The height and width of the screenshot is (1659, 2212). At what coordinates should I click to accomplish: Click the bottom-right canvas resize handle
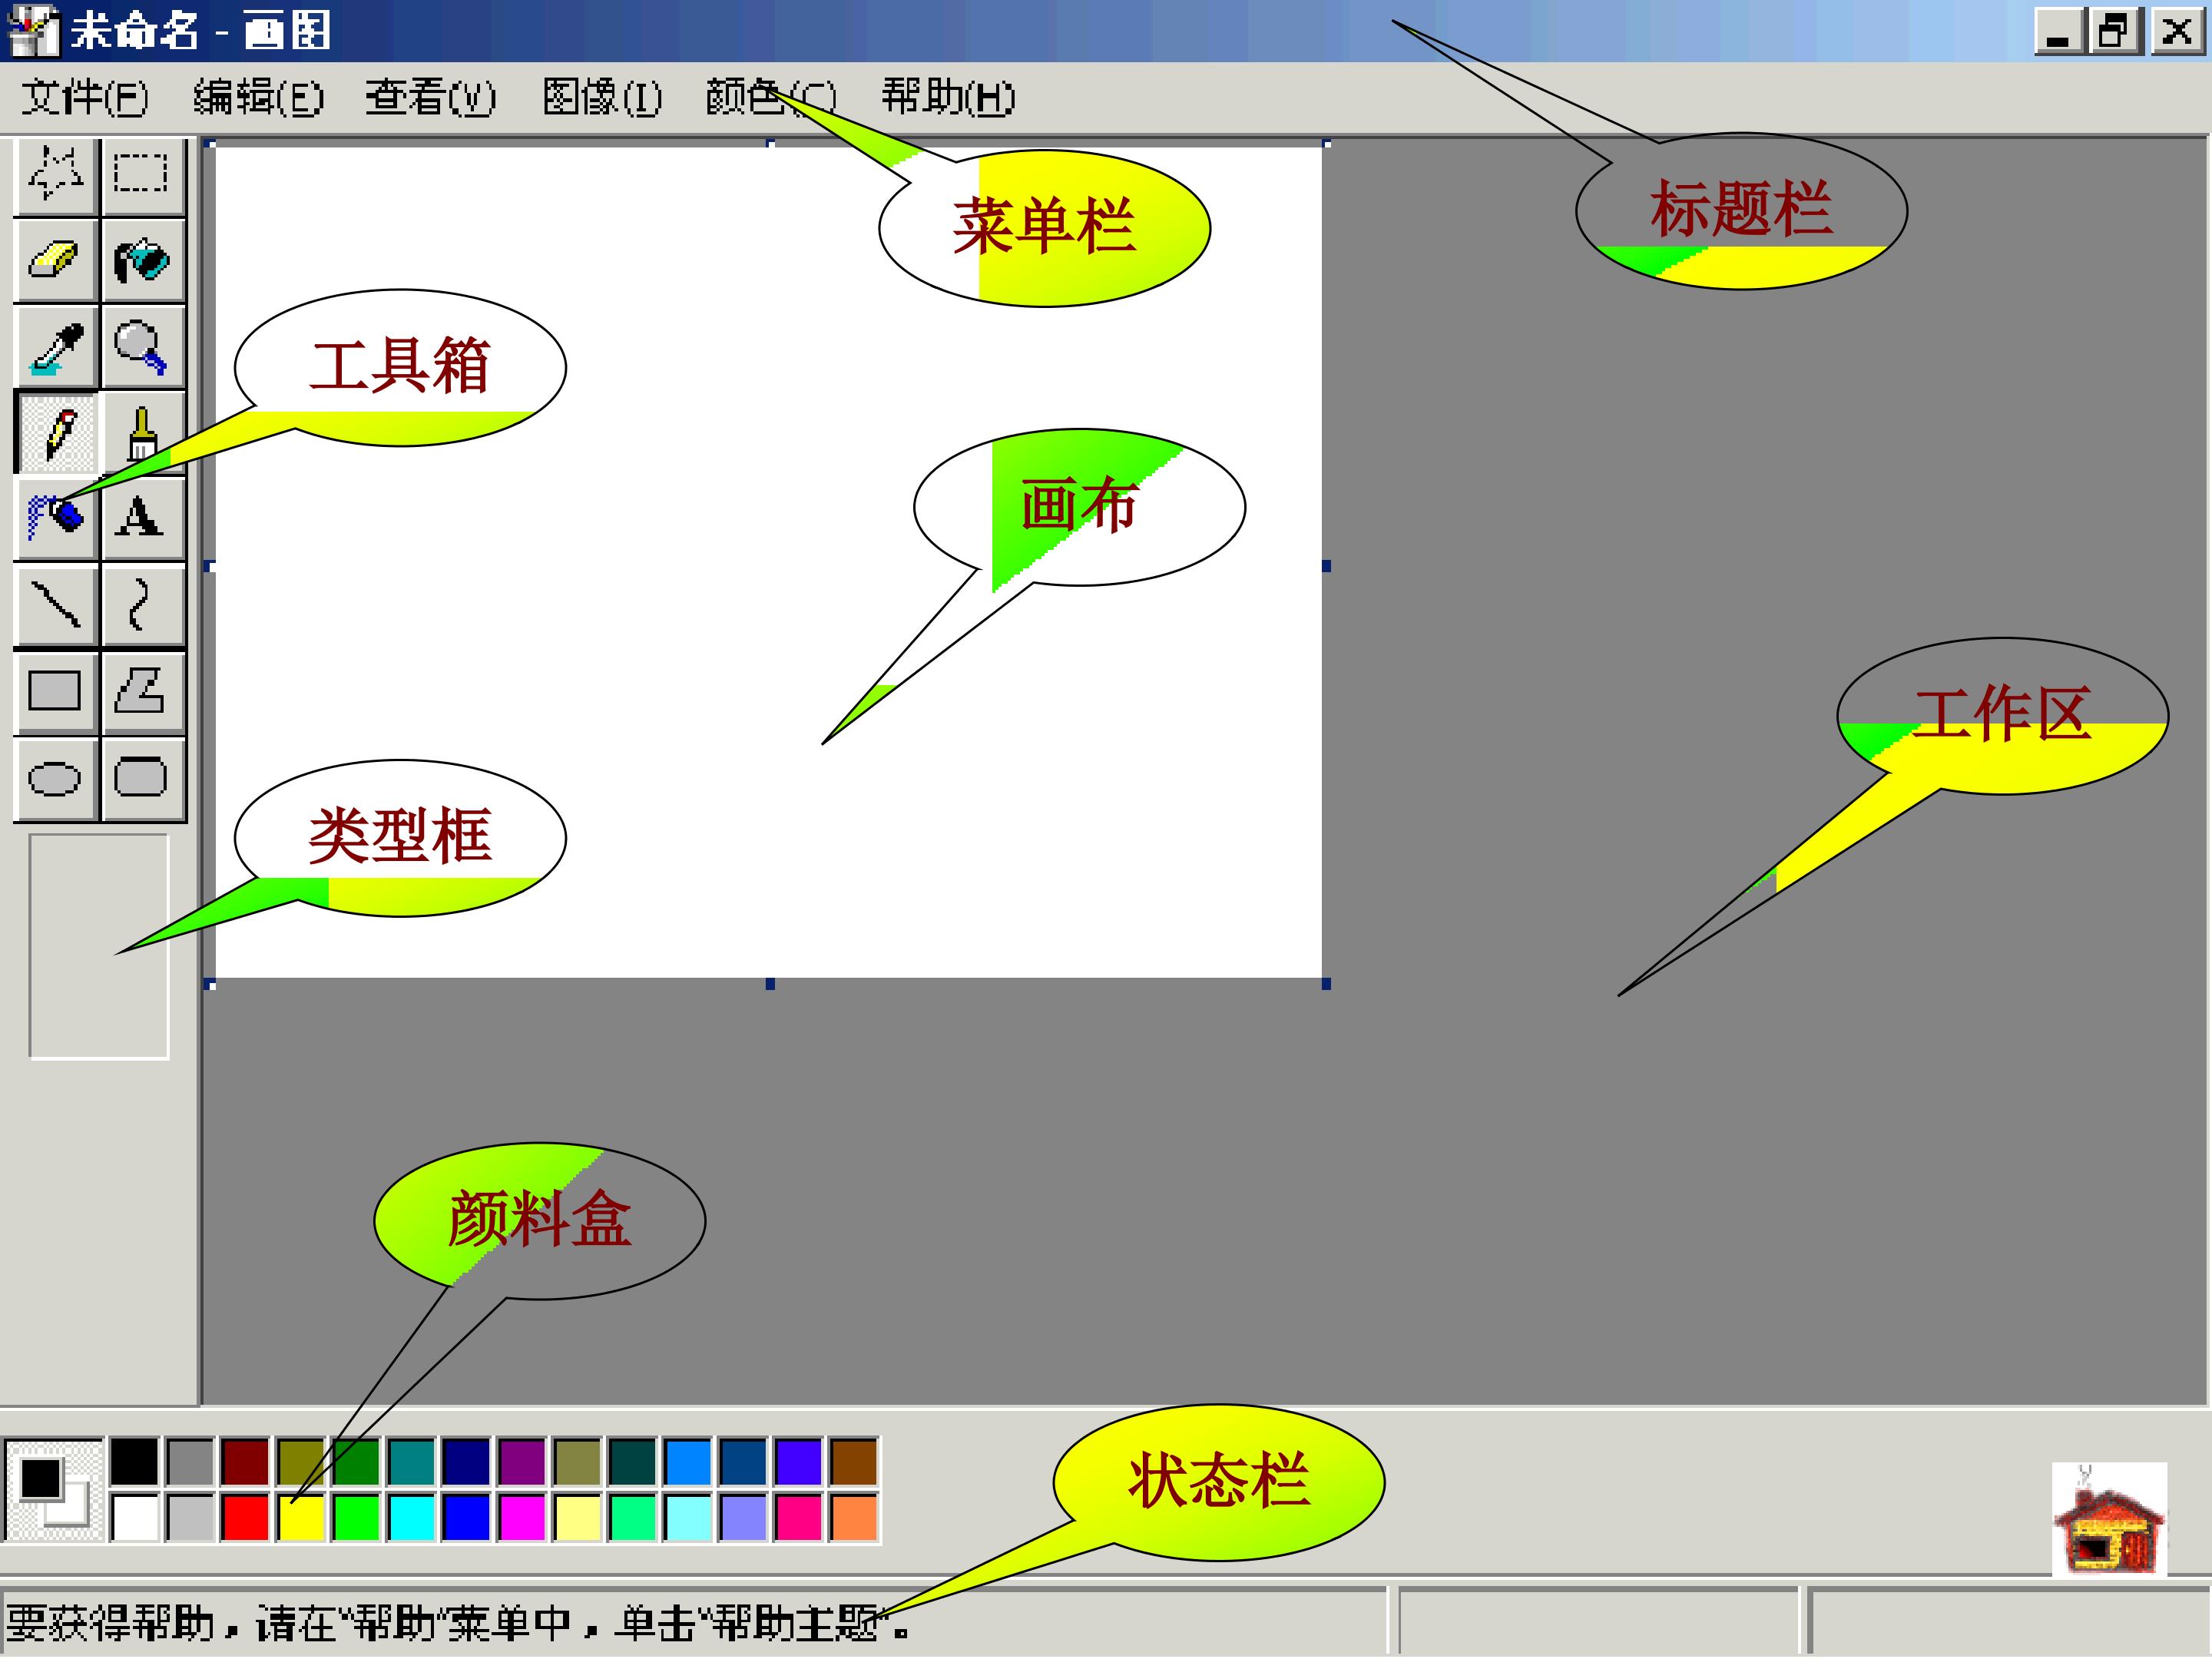(1326, 984)
